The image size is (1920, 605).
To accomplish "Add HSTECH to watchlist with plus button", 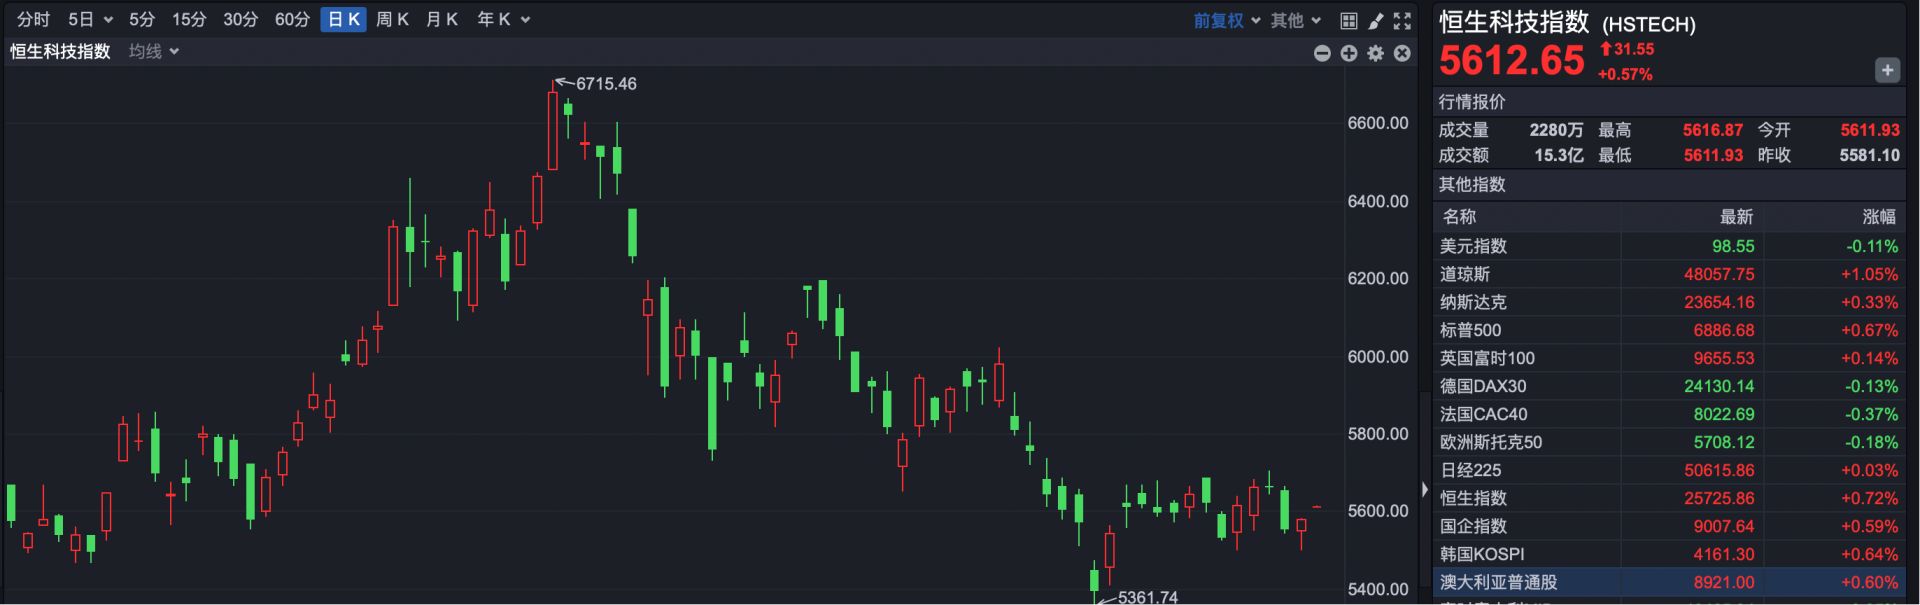I will pyautogui.click(x=1887, y=70).
